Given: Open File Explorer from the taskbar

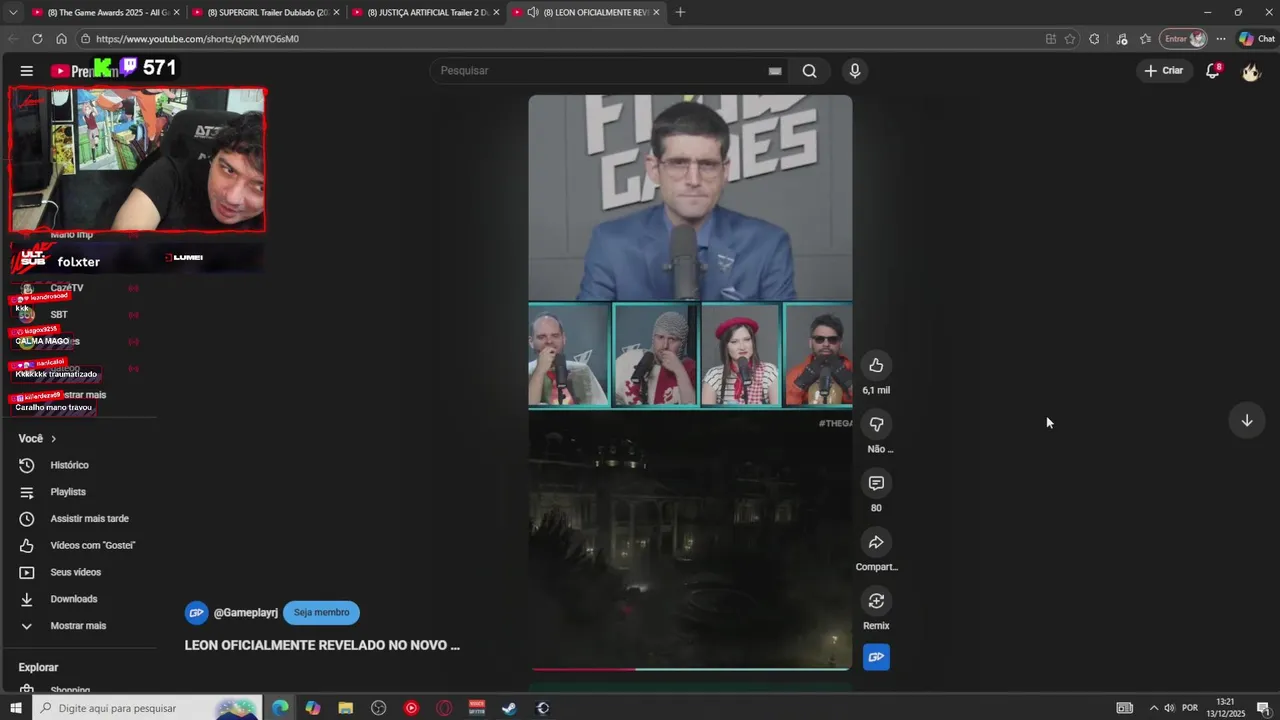Looking at the screenshot, I should pyautogui.click(x=346, y=708).
